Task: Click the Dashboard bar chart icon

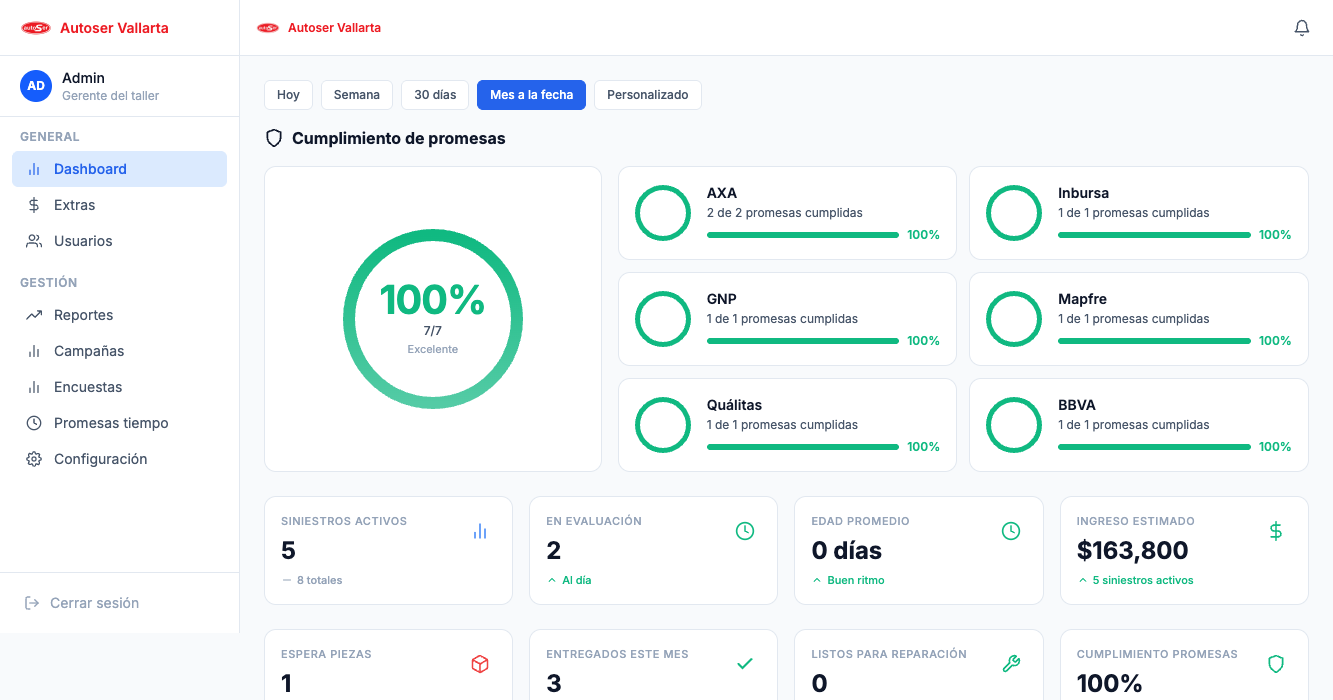Action: point(34,169)
